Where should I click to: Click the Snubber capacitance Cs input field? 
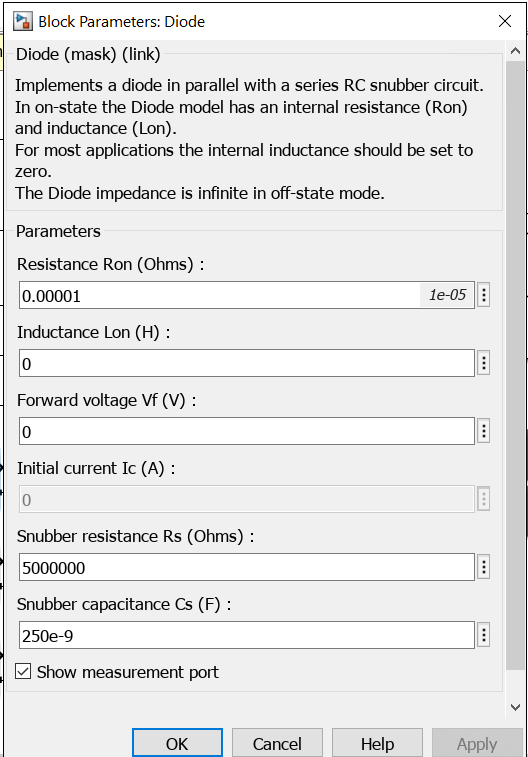click(247, 635)
